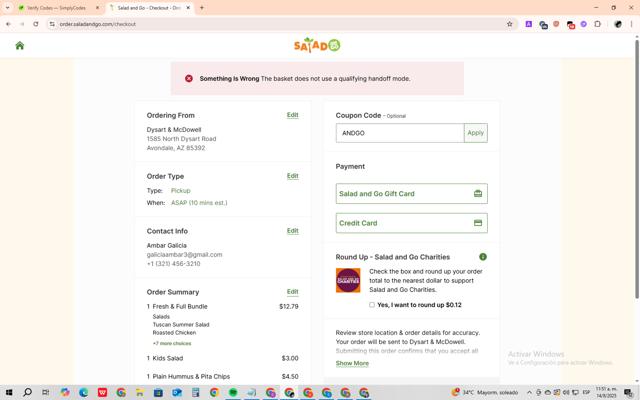Click the gift card icon in payment option

pyautogui.click(x=478, y=193)
